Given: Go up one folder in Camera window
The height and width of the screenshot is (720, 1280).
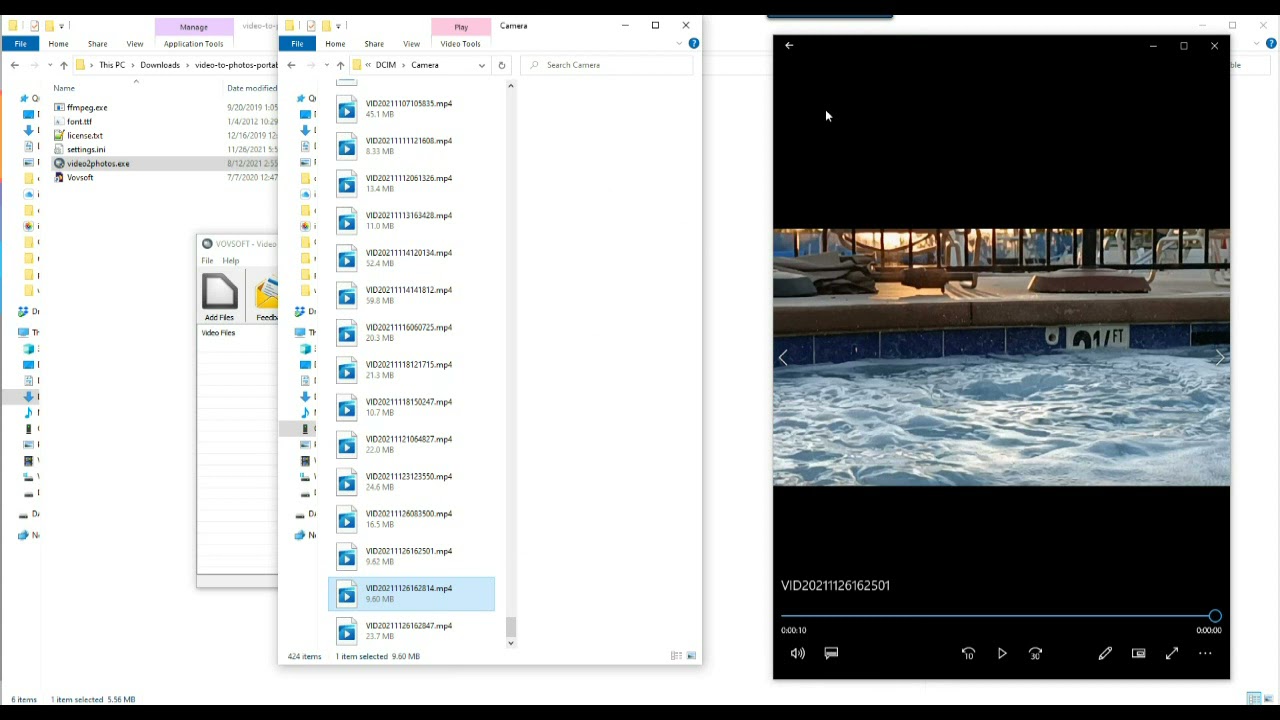Looking at the screenshot, I should pos(340,65).
